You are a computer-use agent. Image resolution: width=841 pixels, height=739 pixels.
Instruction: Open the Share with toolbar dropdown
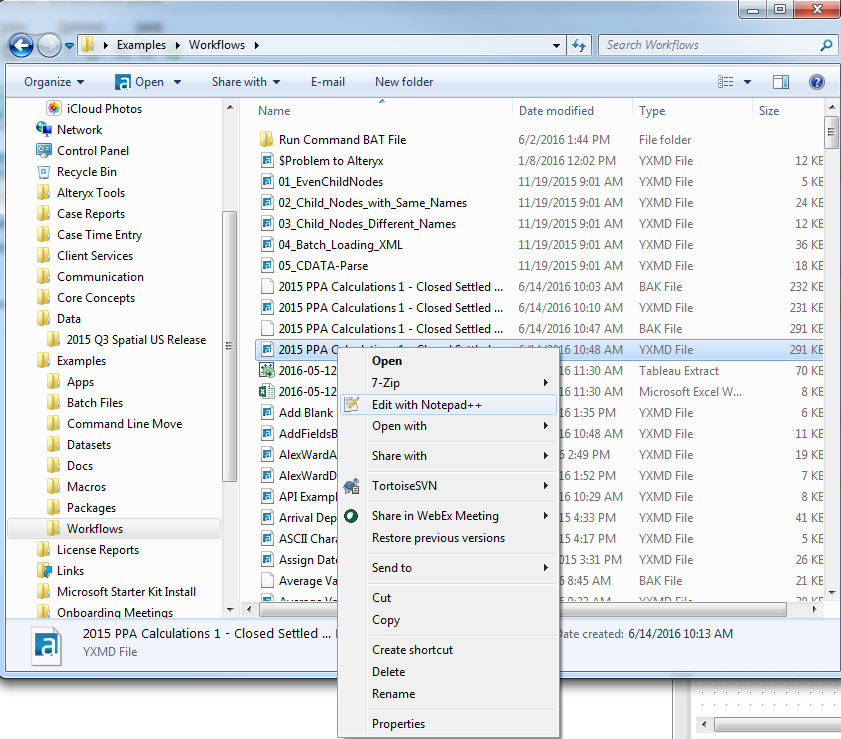pyautogui.click(x=246, y=82)
